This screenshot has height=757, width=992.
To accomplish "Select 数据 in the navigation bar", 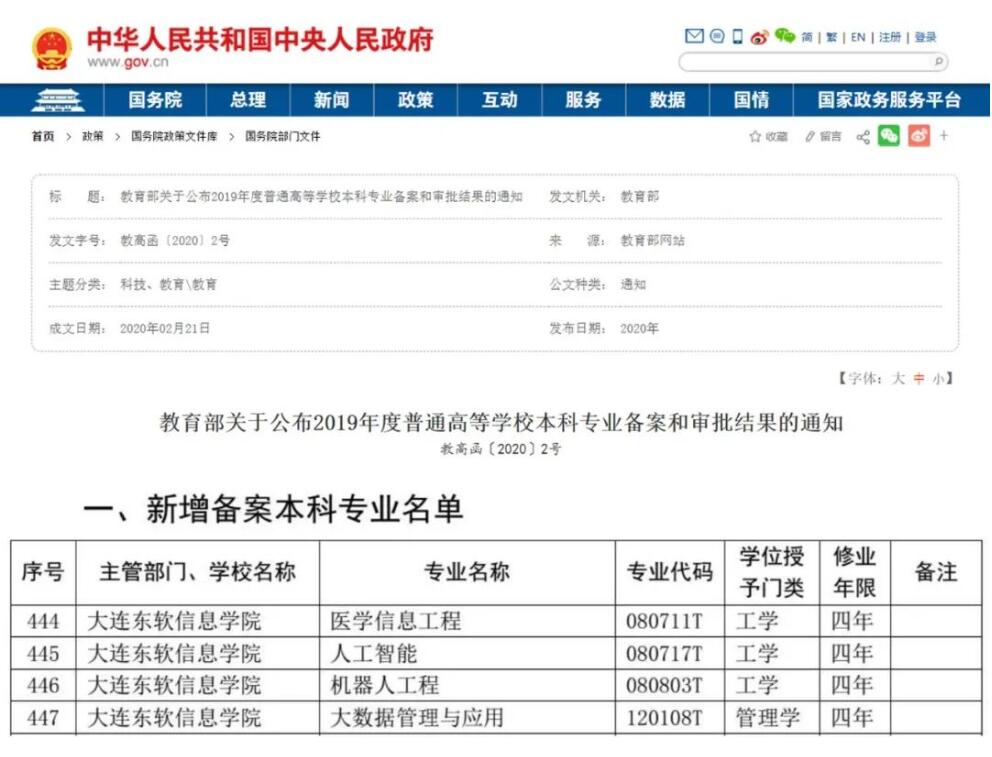I will click(667, 100).
